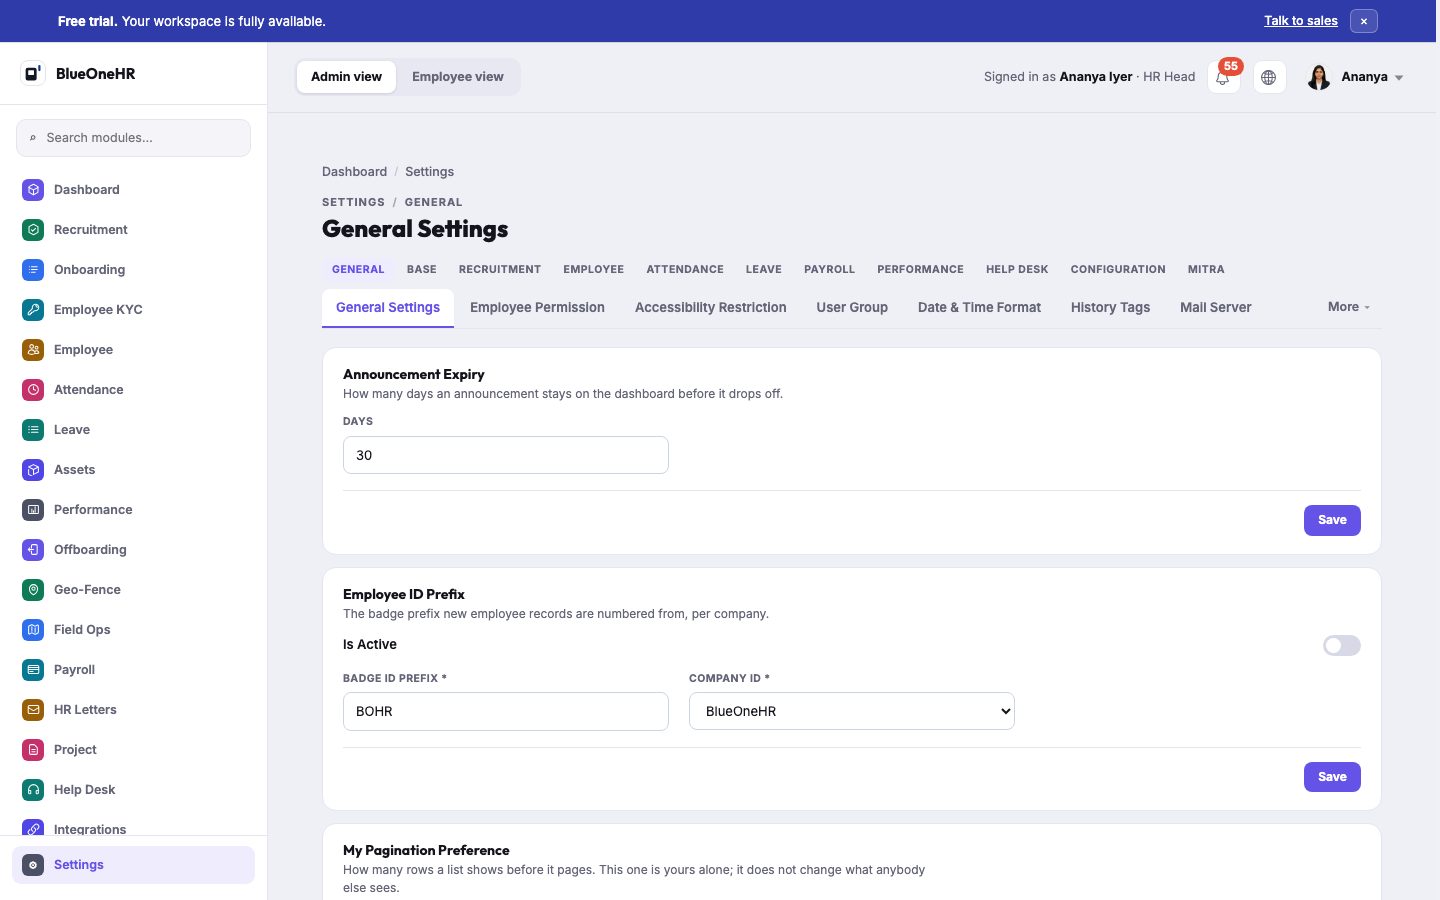Image resolution: width=1440 pixels, height=900 pixels.
Task: Open the Date & Time Format tab
Action: tap(979, 308)
